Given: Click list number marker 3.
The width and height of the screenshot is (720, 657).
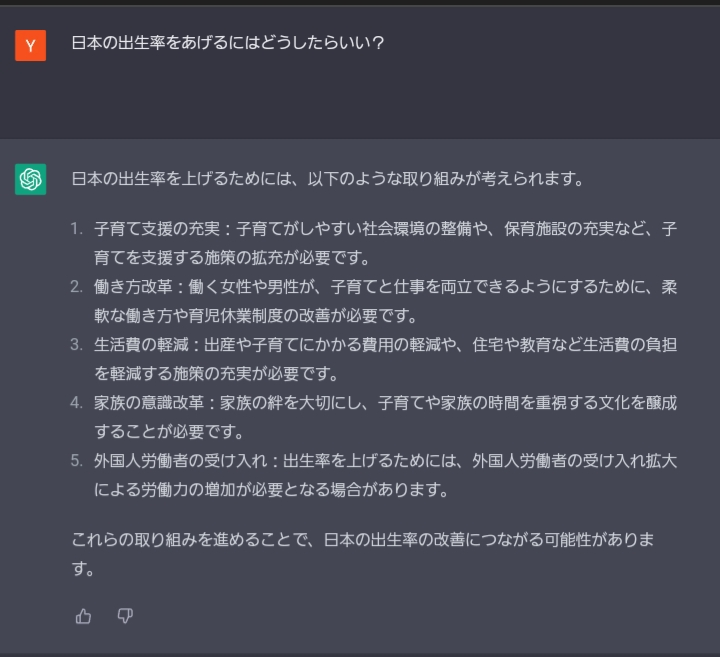Looking at the screenshot, I should click(76, 345).
